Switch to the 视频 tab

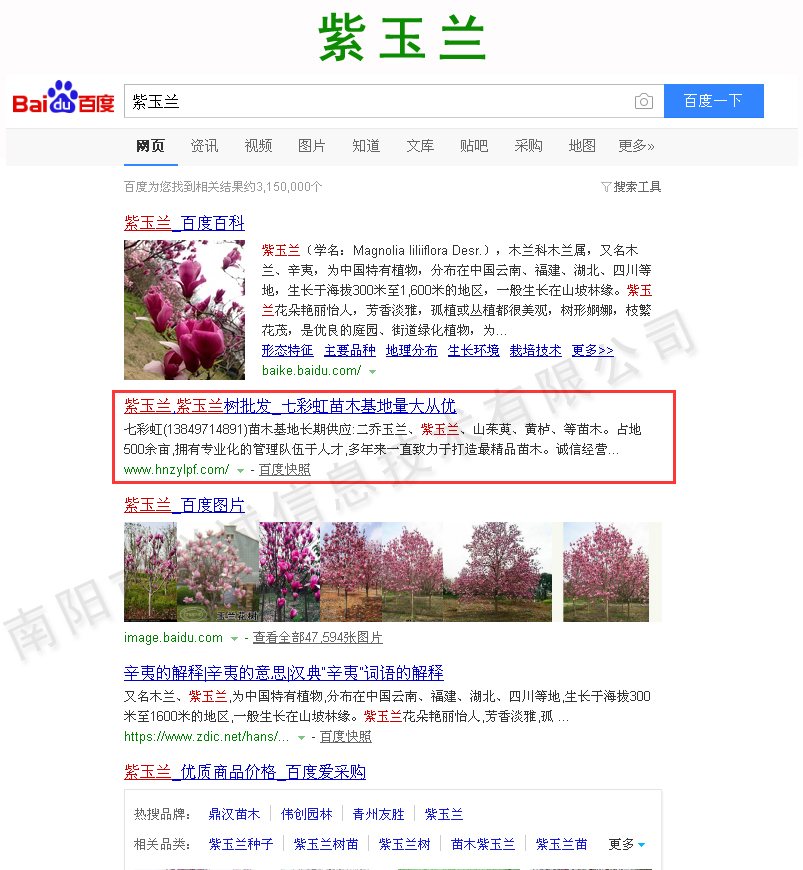[258, 146]
